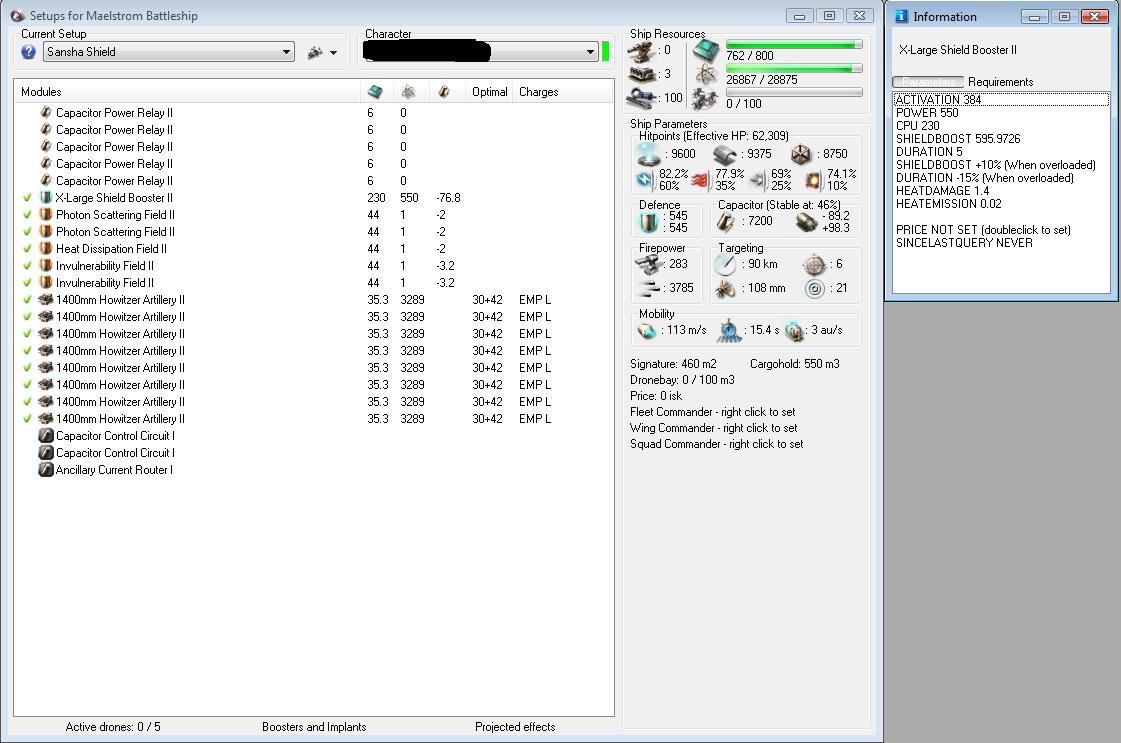This screenshot has height=743, width=1121.
Task: Click the explosive resistance icon at 74.1%
Action: pos(814,179)
